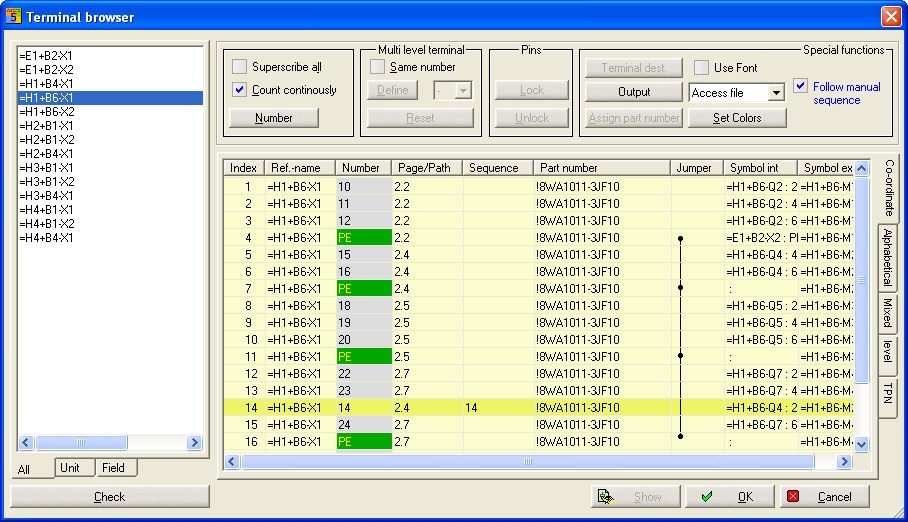Select =H2+B1-X1 in terminal list
The image size is (908, 522).
tap(110, 126)
